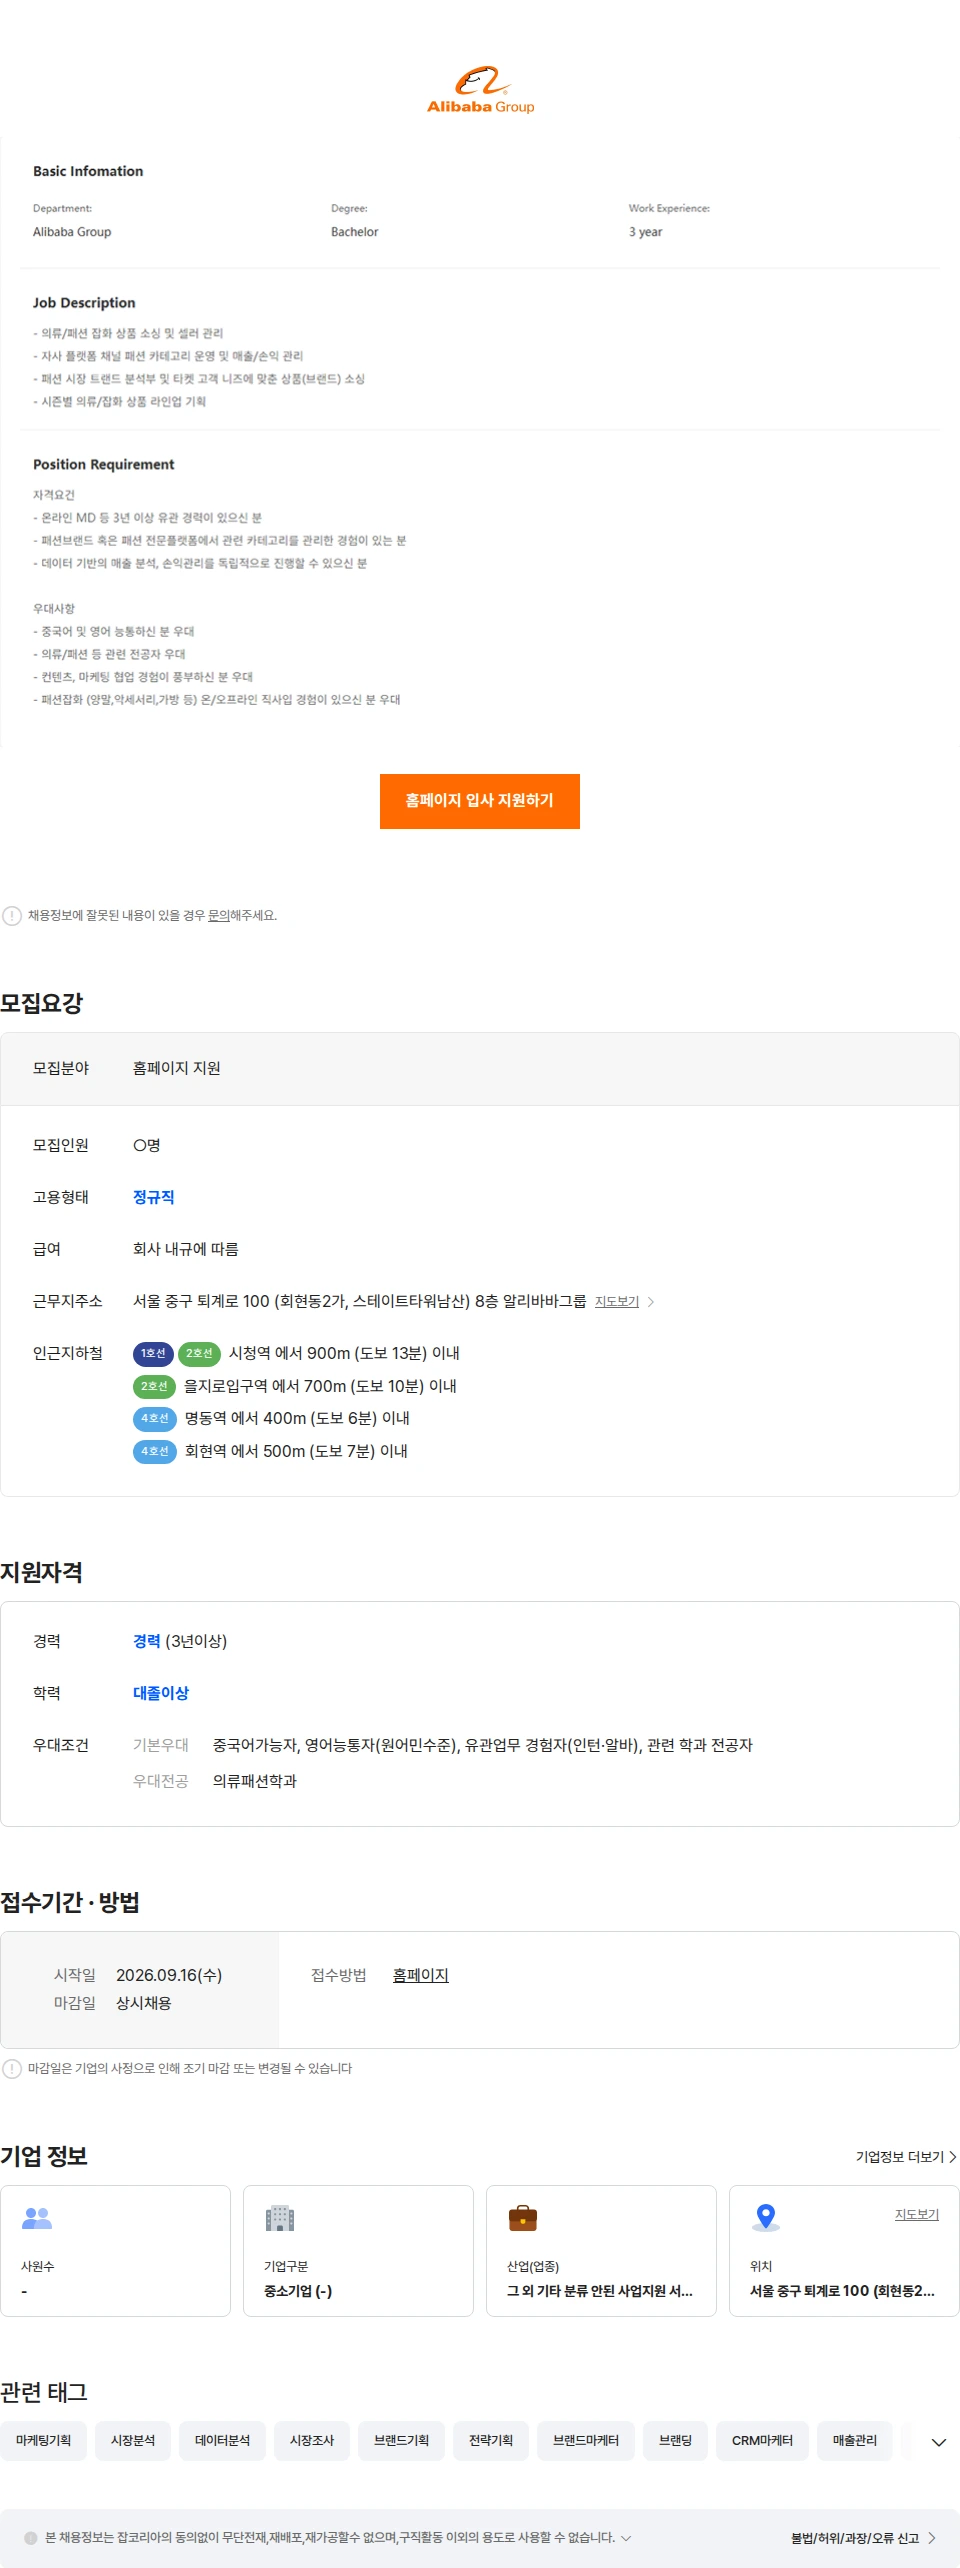Screen dimensions: 960x2568
Task: Click the 4호선 badge beside 회현역
Action: [154, 1452]
